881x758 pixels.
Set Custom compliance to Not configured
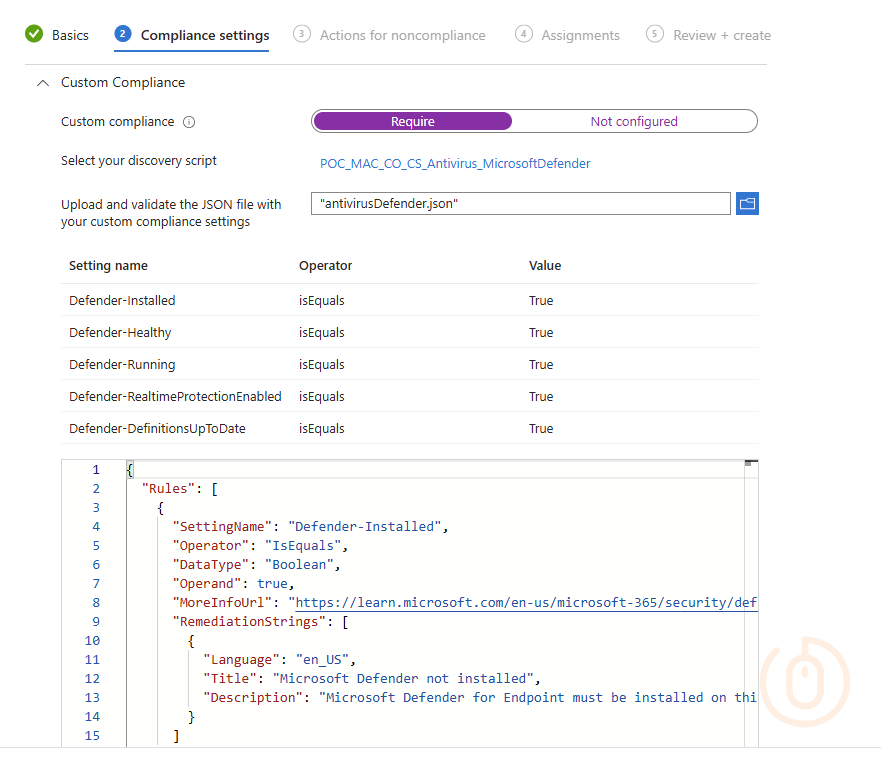pyautogui.click(x=634, y=121)
